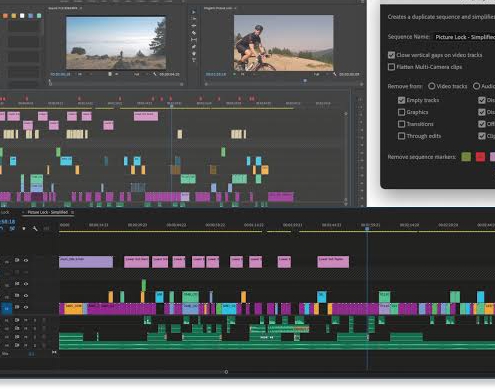Image resolution: width=495 pixels, height=391 pixels.
Task: Click the Source monitor blue timecode
Action: [60, 74]
